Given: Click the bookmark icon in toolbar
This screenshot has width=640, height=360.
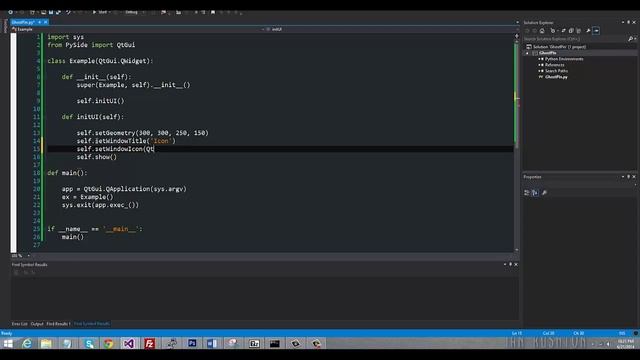Looking at the screenshot, I should click(213, 12).
